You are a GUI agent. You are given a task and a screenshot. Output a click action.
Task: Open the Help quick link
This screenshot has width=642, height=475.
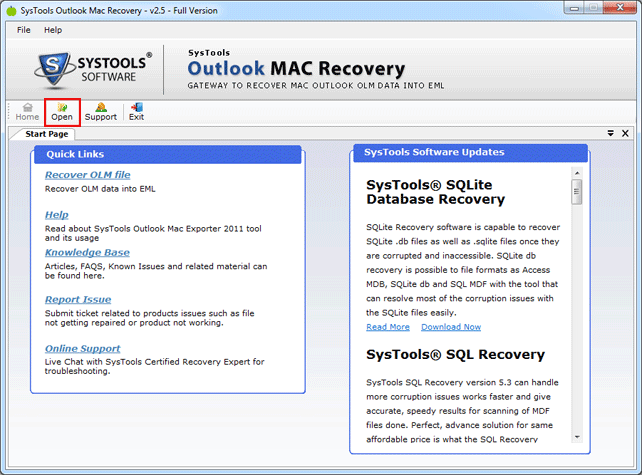pyautogui.click(x=57, y=215)
